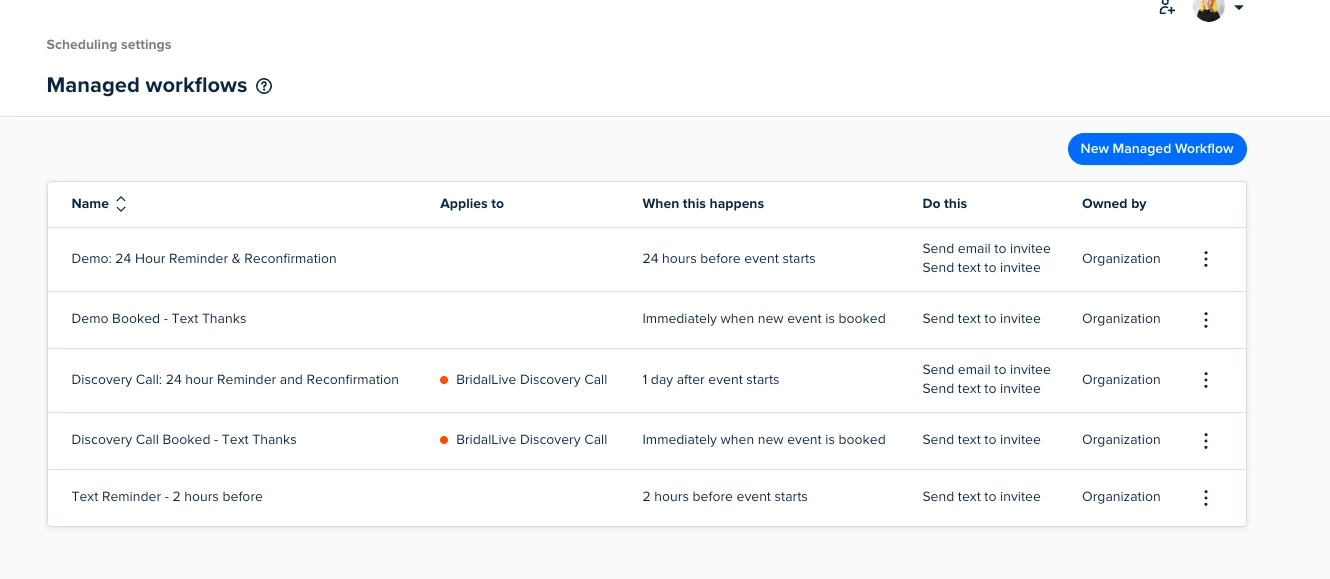Screen dimensions: 1330x579
Task: Go to Scheduling settings breadcrumb
Action: 109,45
